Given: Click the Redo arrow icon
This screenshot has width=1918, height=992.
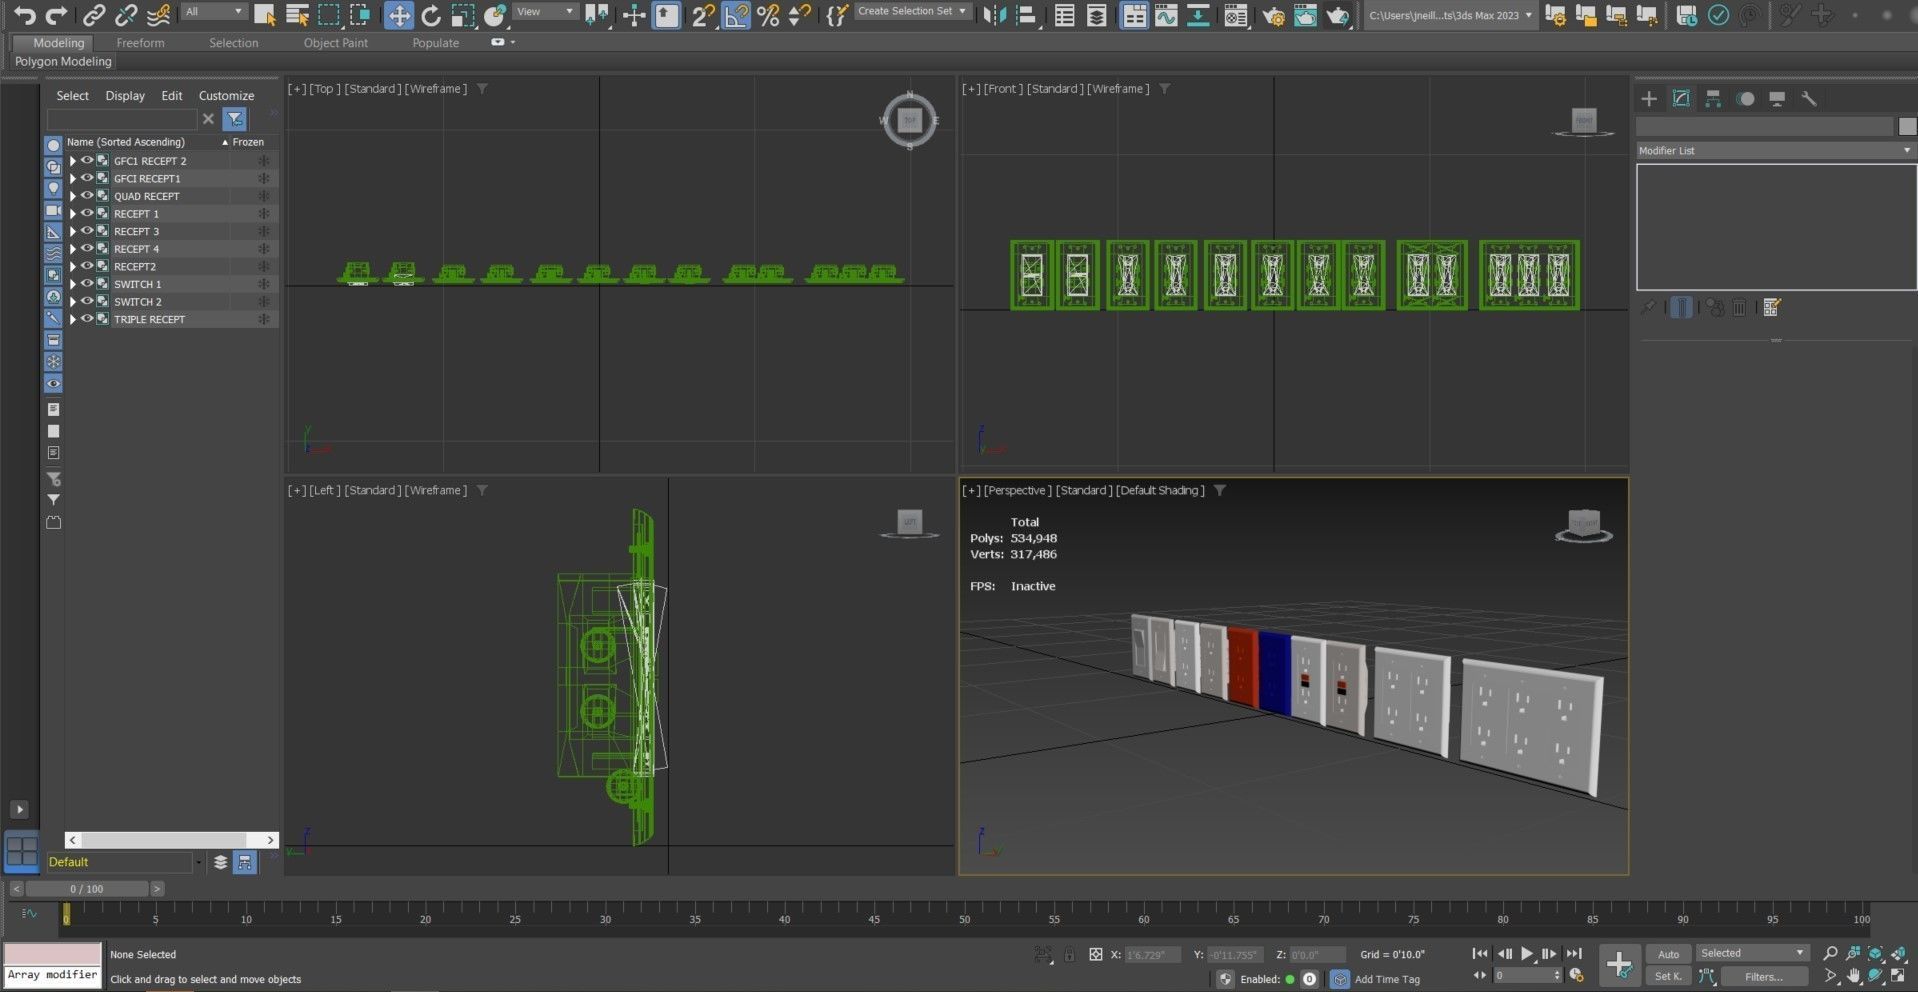Looking at the screenshot, I should pyautogui.click(x=57, y=15).
